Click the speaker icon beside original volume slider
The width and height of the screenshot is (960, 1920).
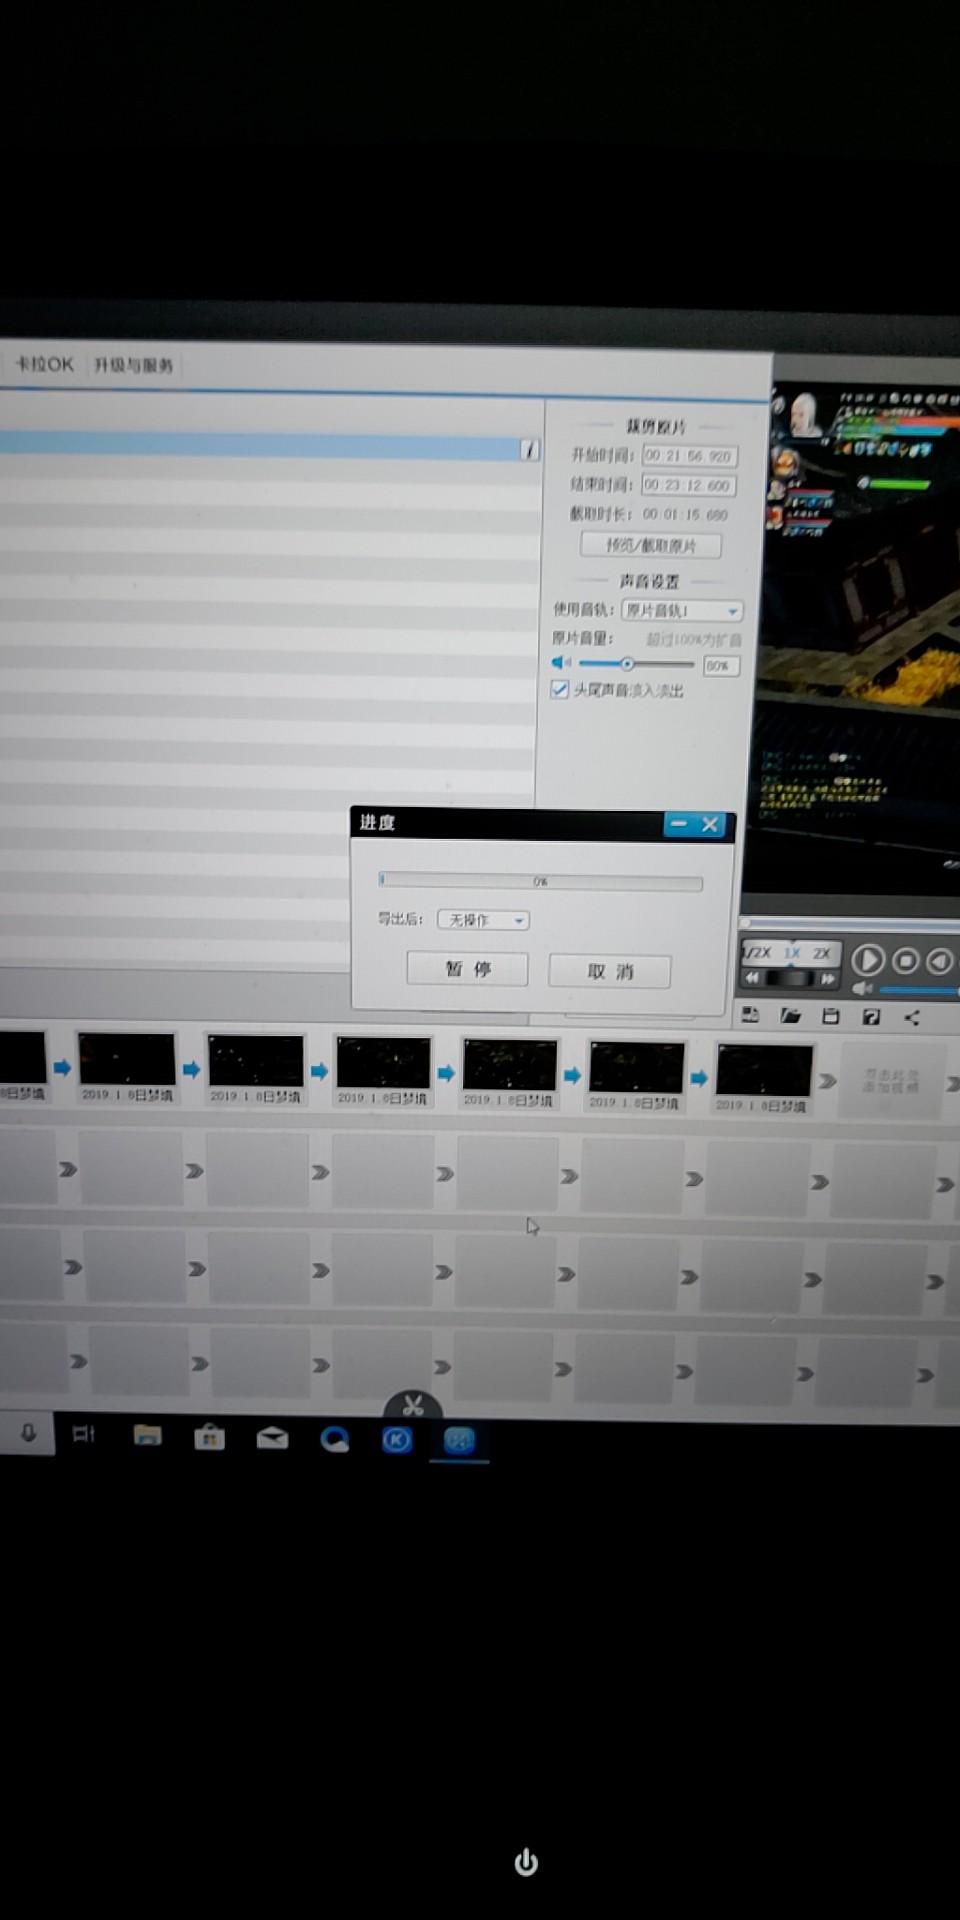click(561, 662)
